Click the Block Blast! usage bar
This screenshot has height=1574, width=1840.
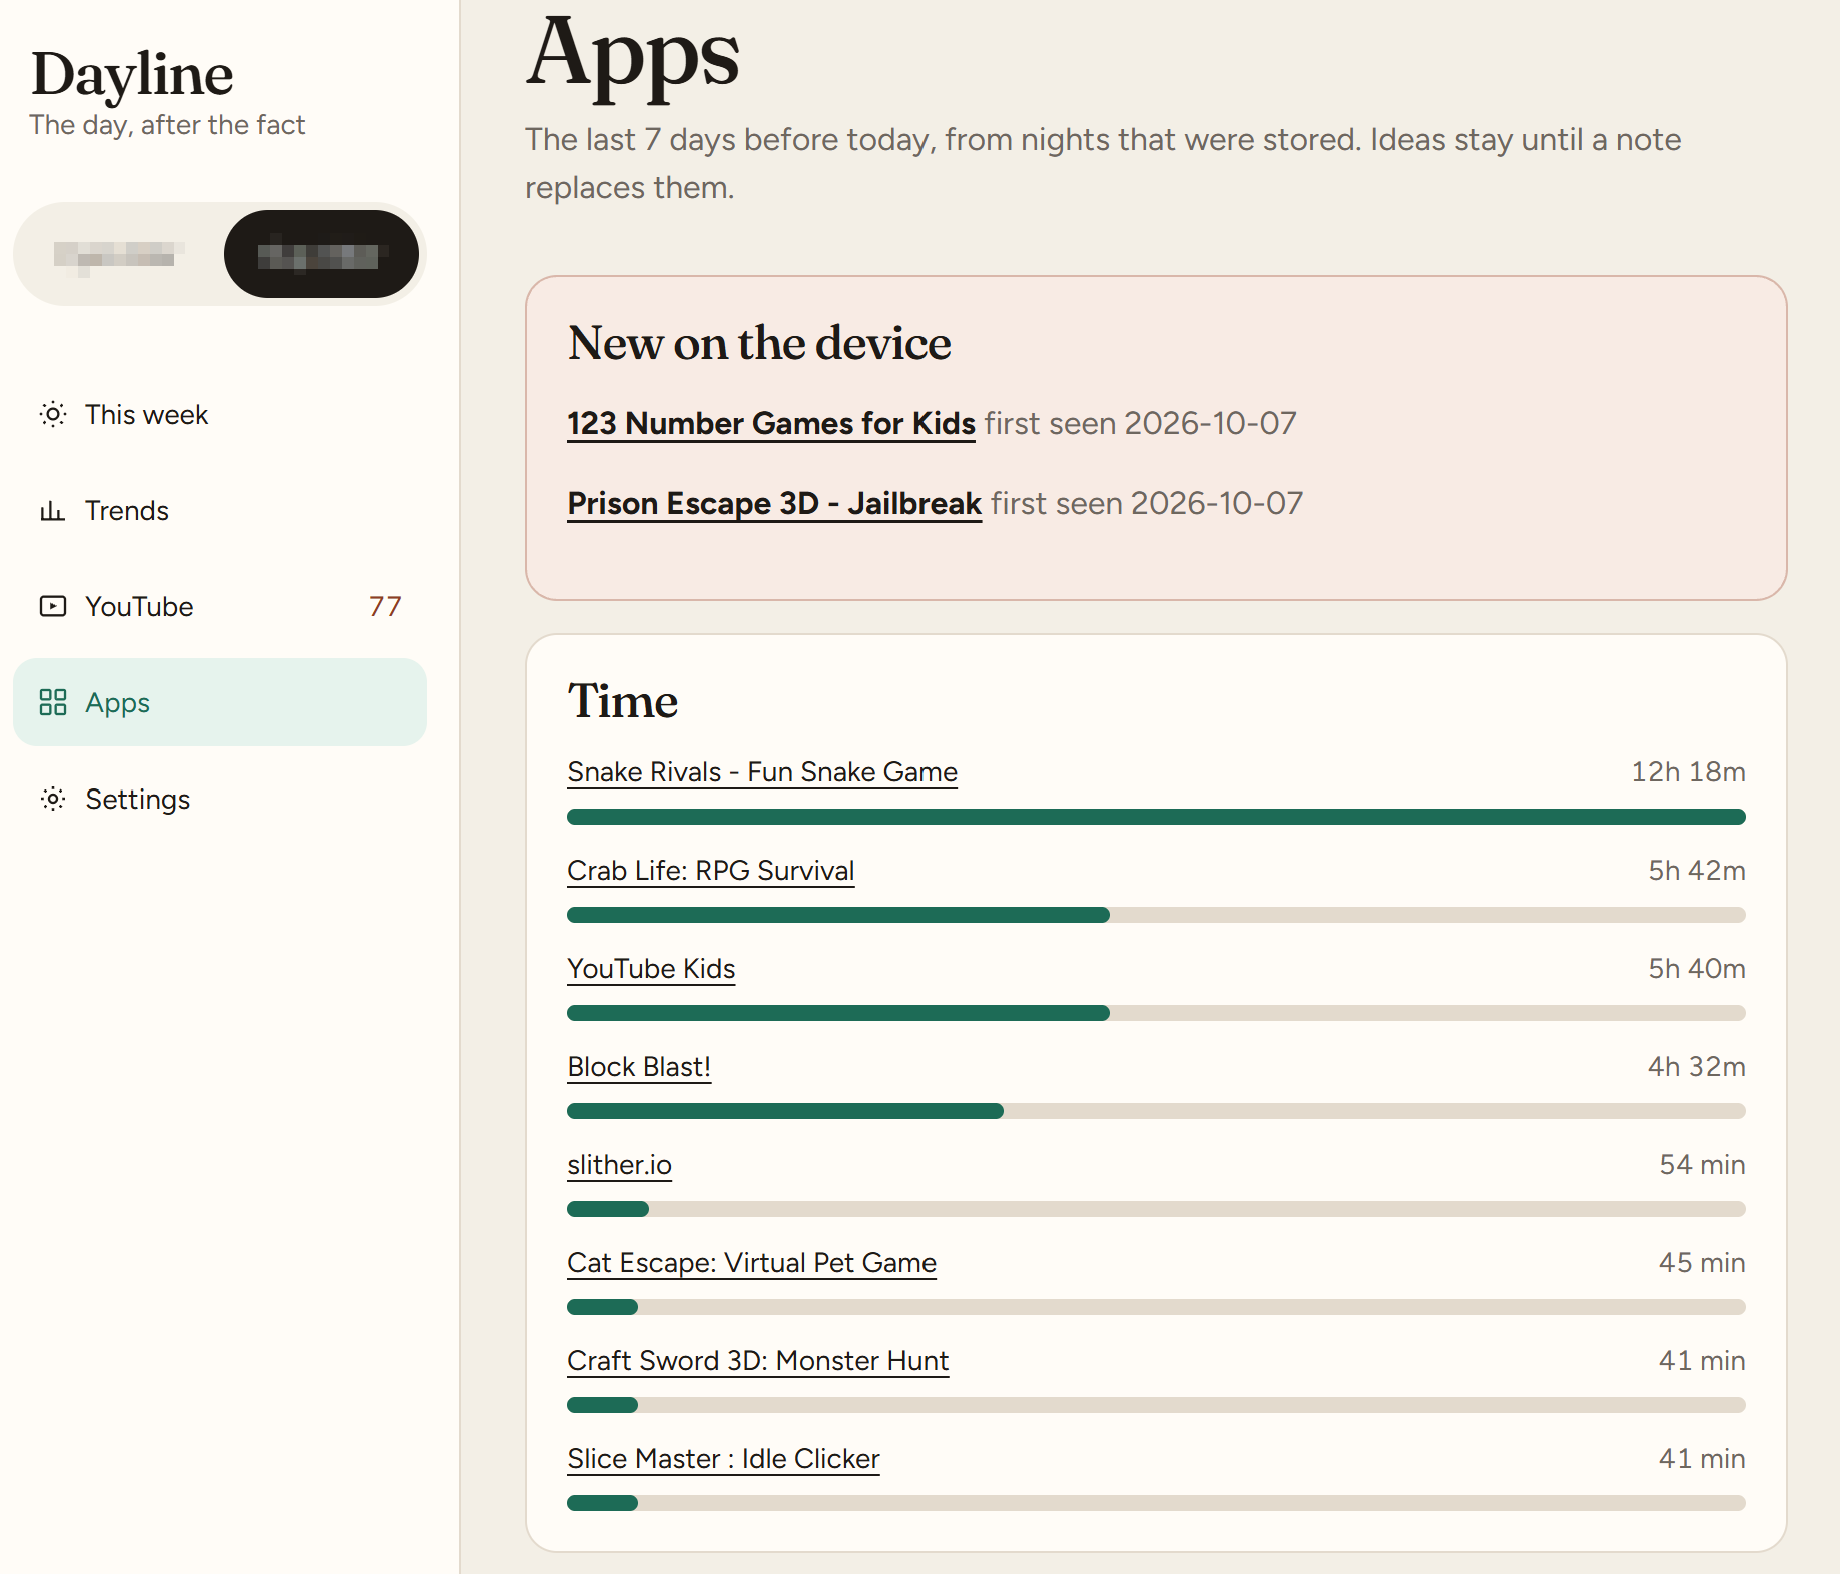(1156, 1111)
